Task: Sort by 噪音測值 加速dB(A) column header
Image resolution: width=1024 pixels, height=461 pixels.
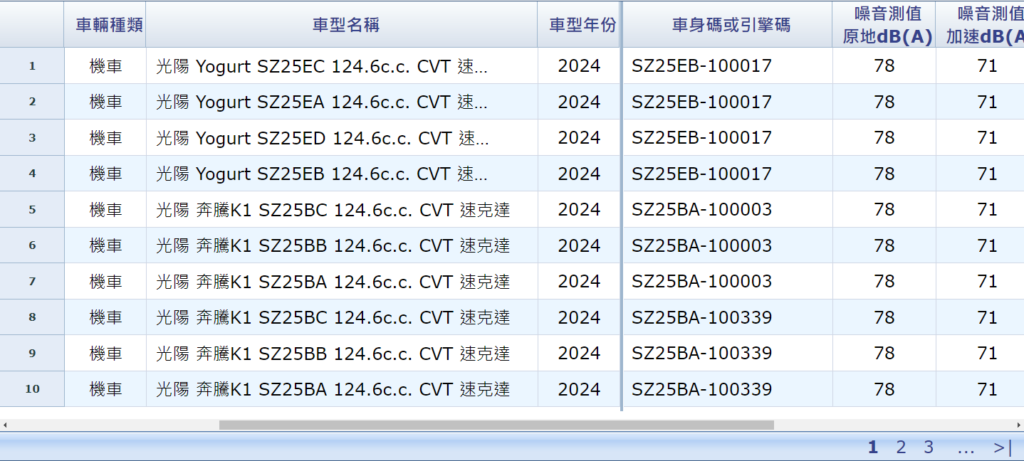Action: pos(980,25)
